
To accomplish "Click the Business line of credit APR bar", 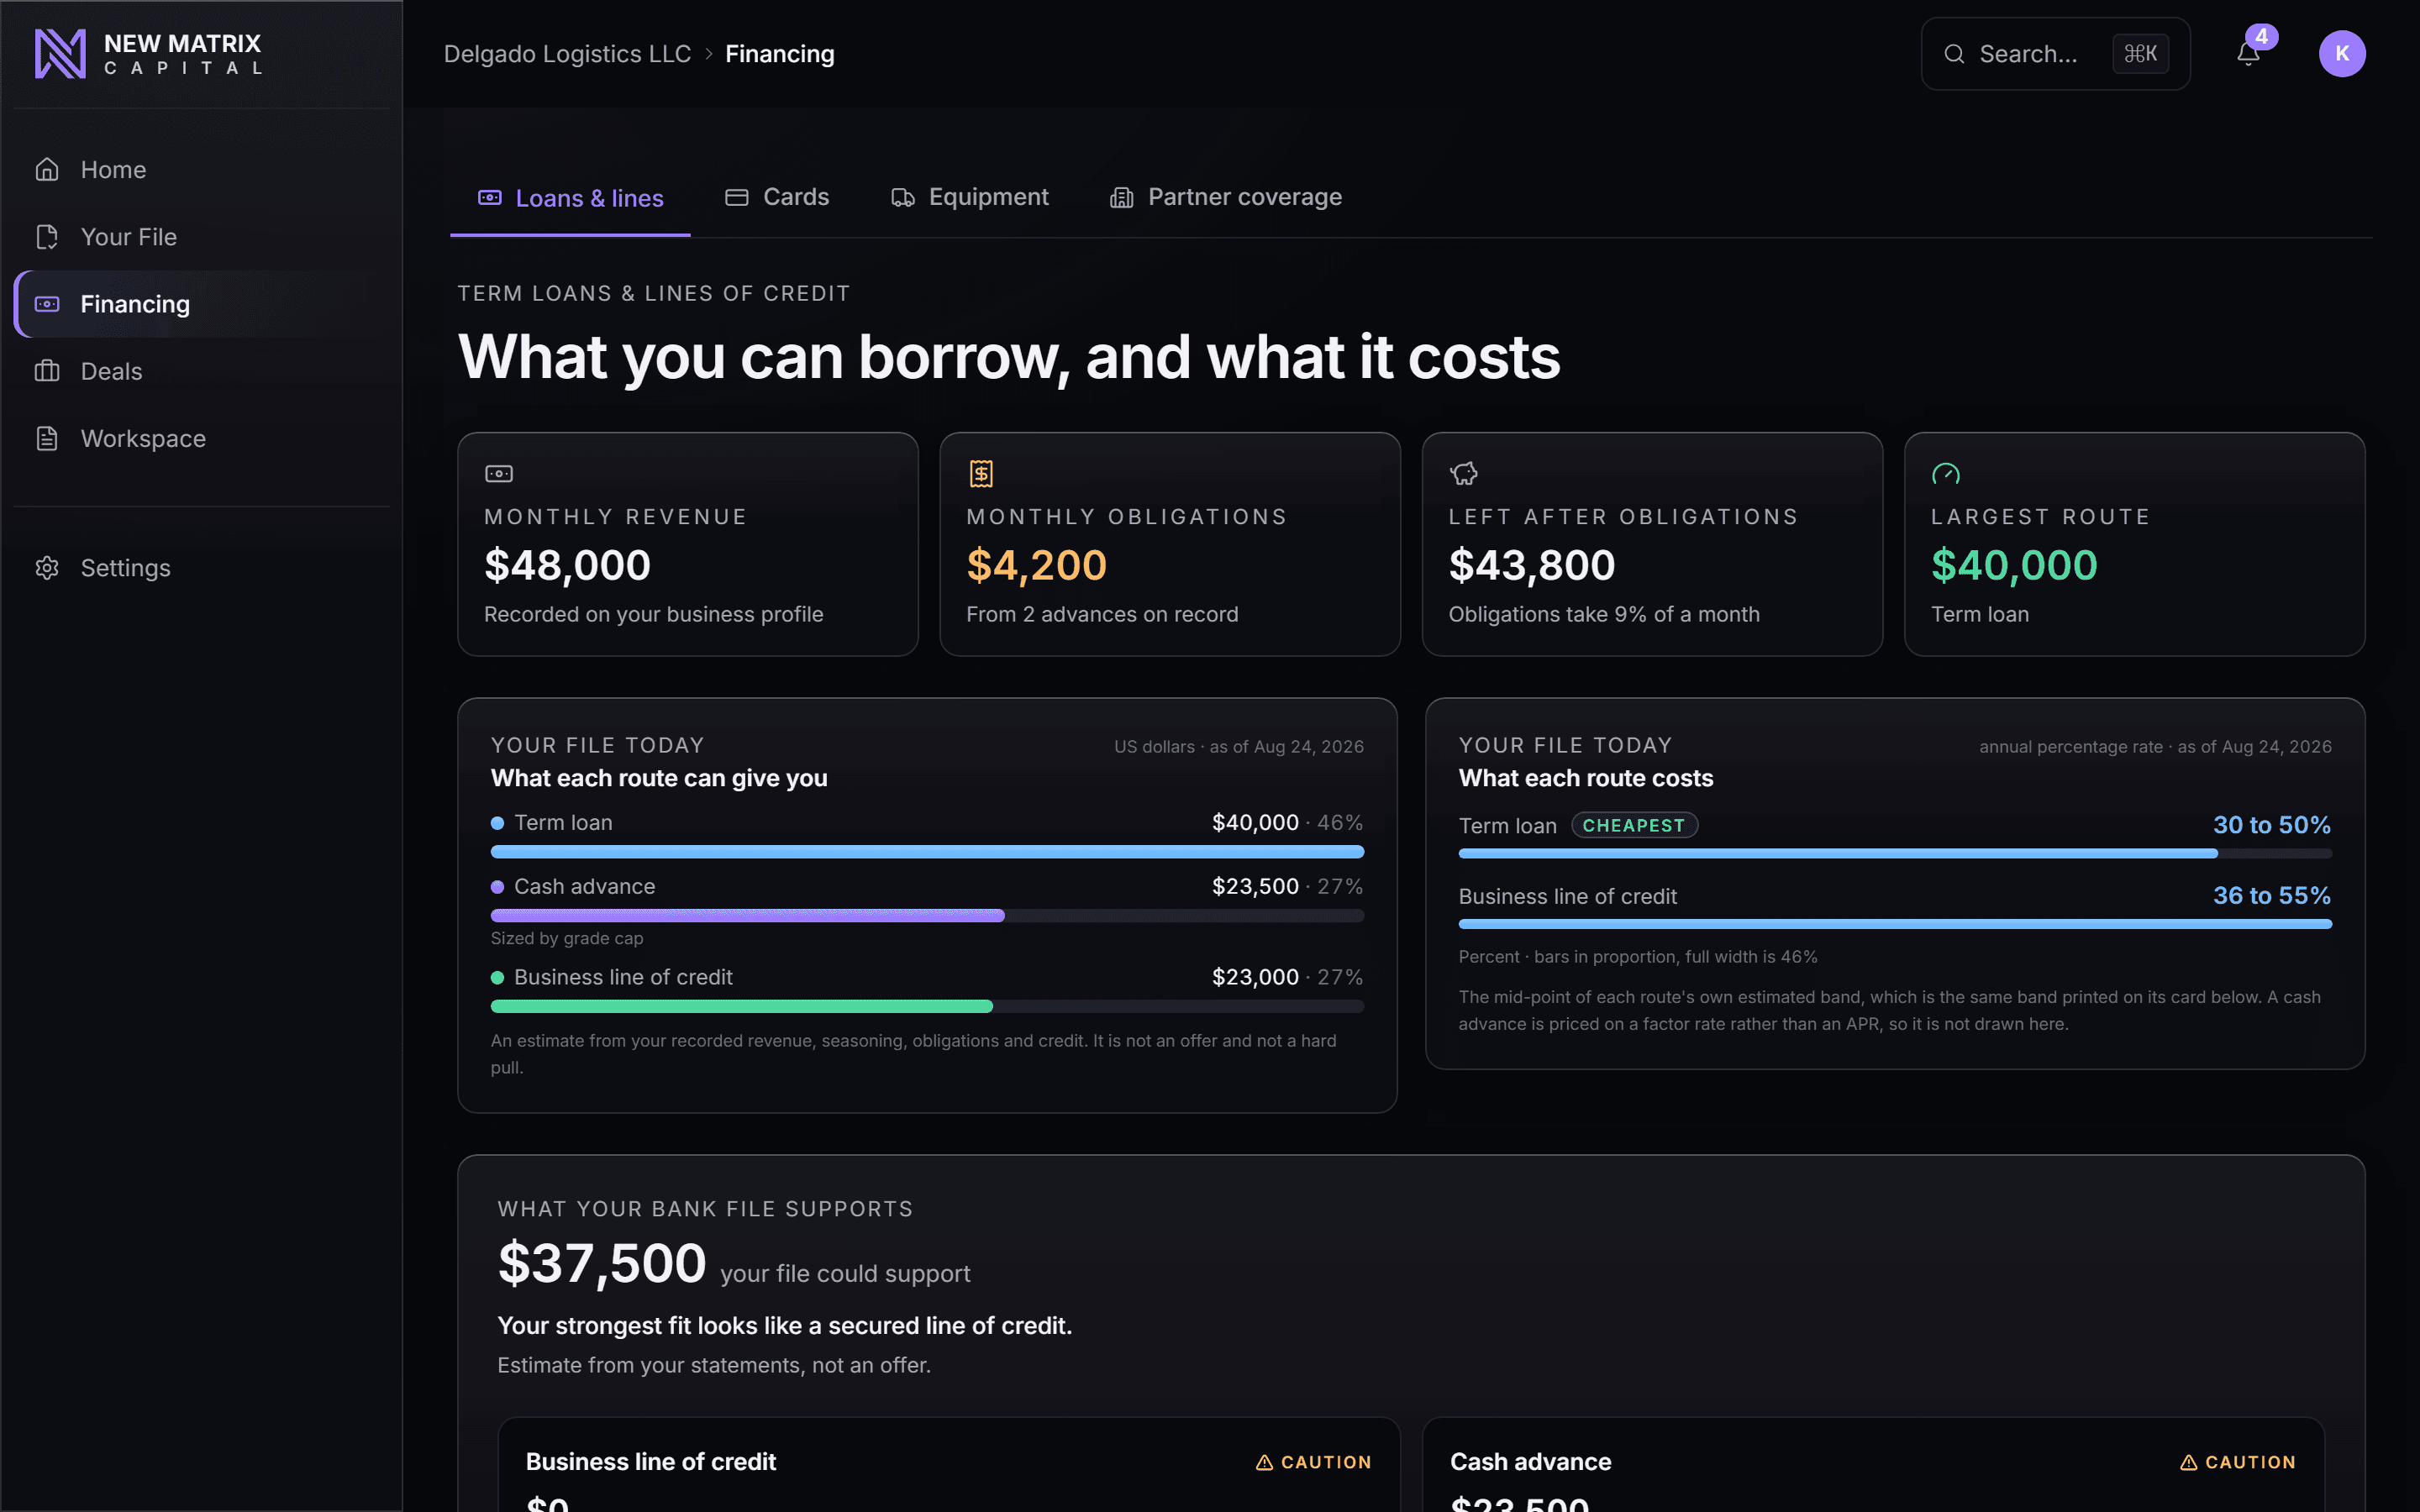I will pyautogui.click(x=1895, y=924).
